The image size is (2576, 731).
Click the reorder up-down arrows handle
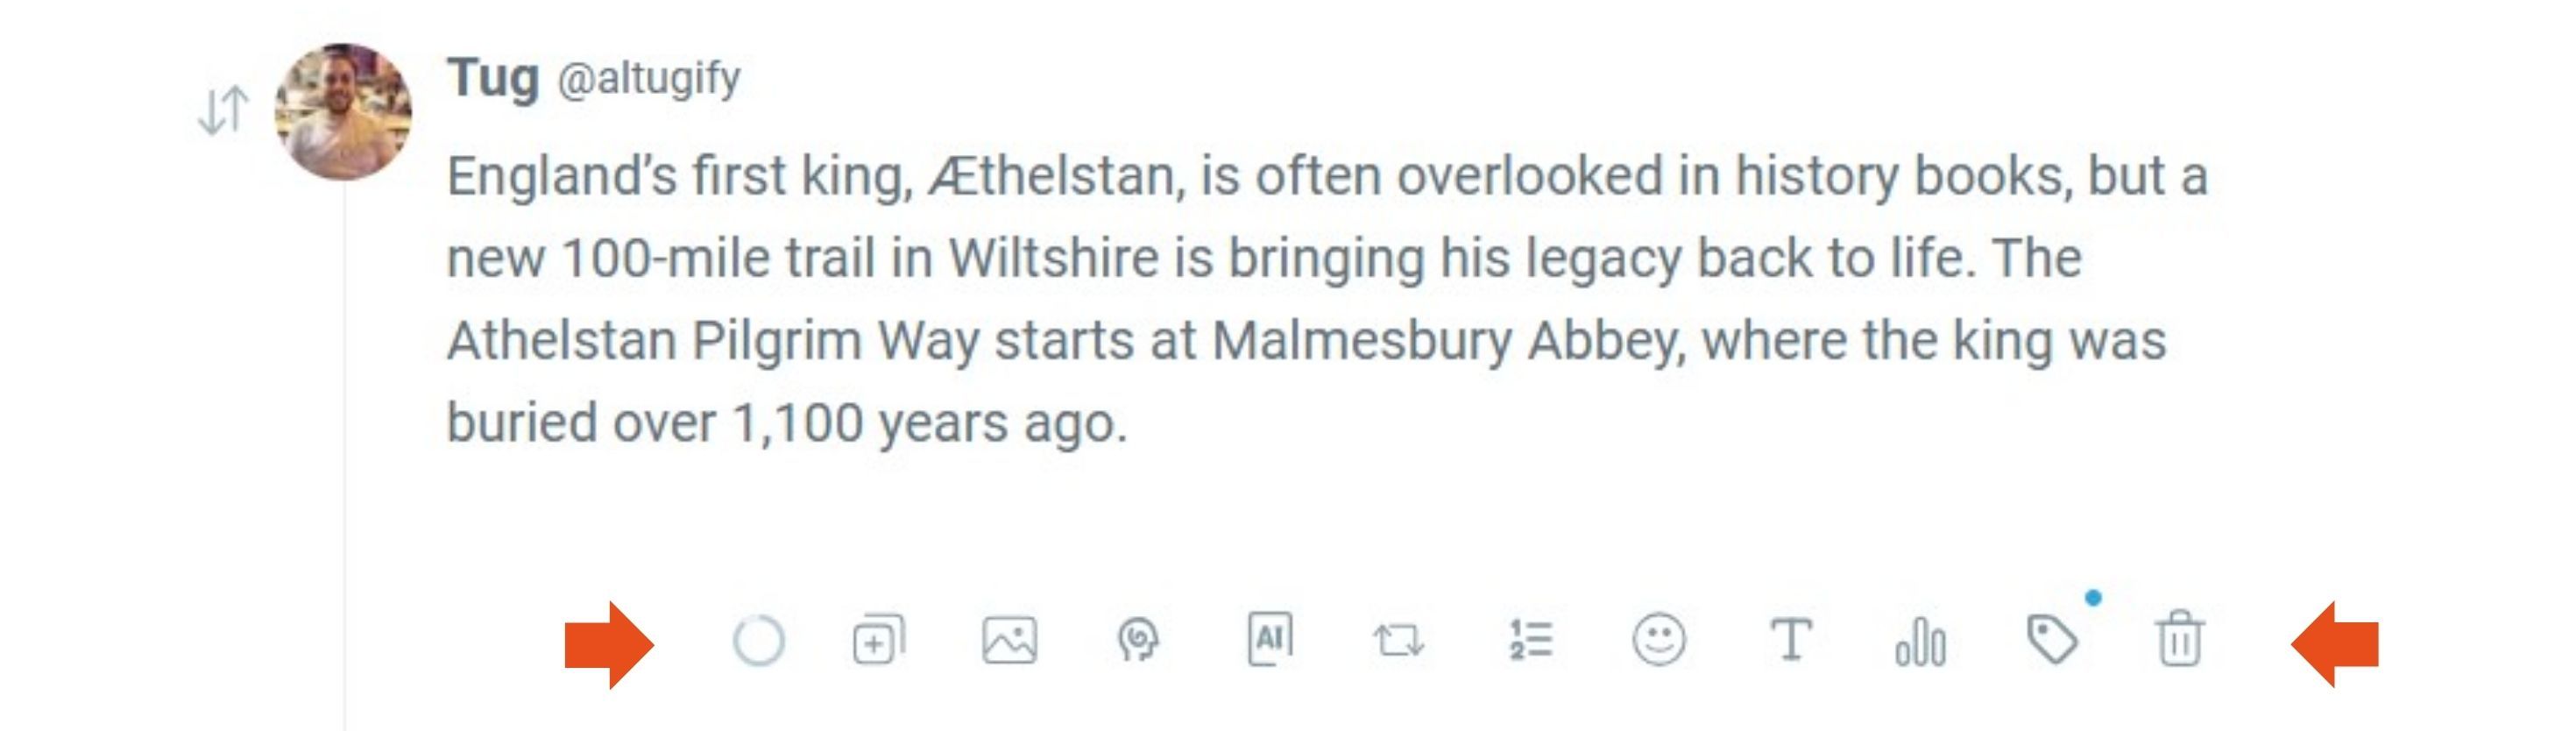tap(222, 110)
